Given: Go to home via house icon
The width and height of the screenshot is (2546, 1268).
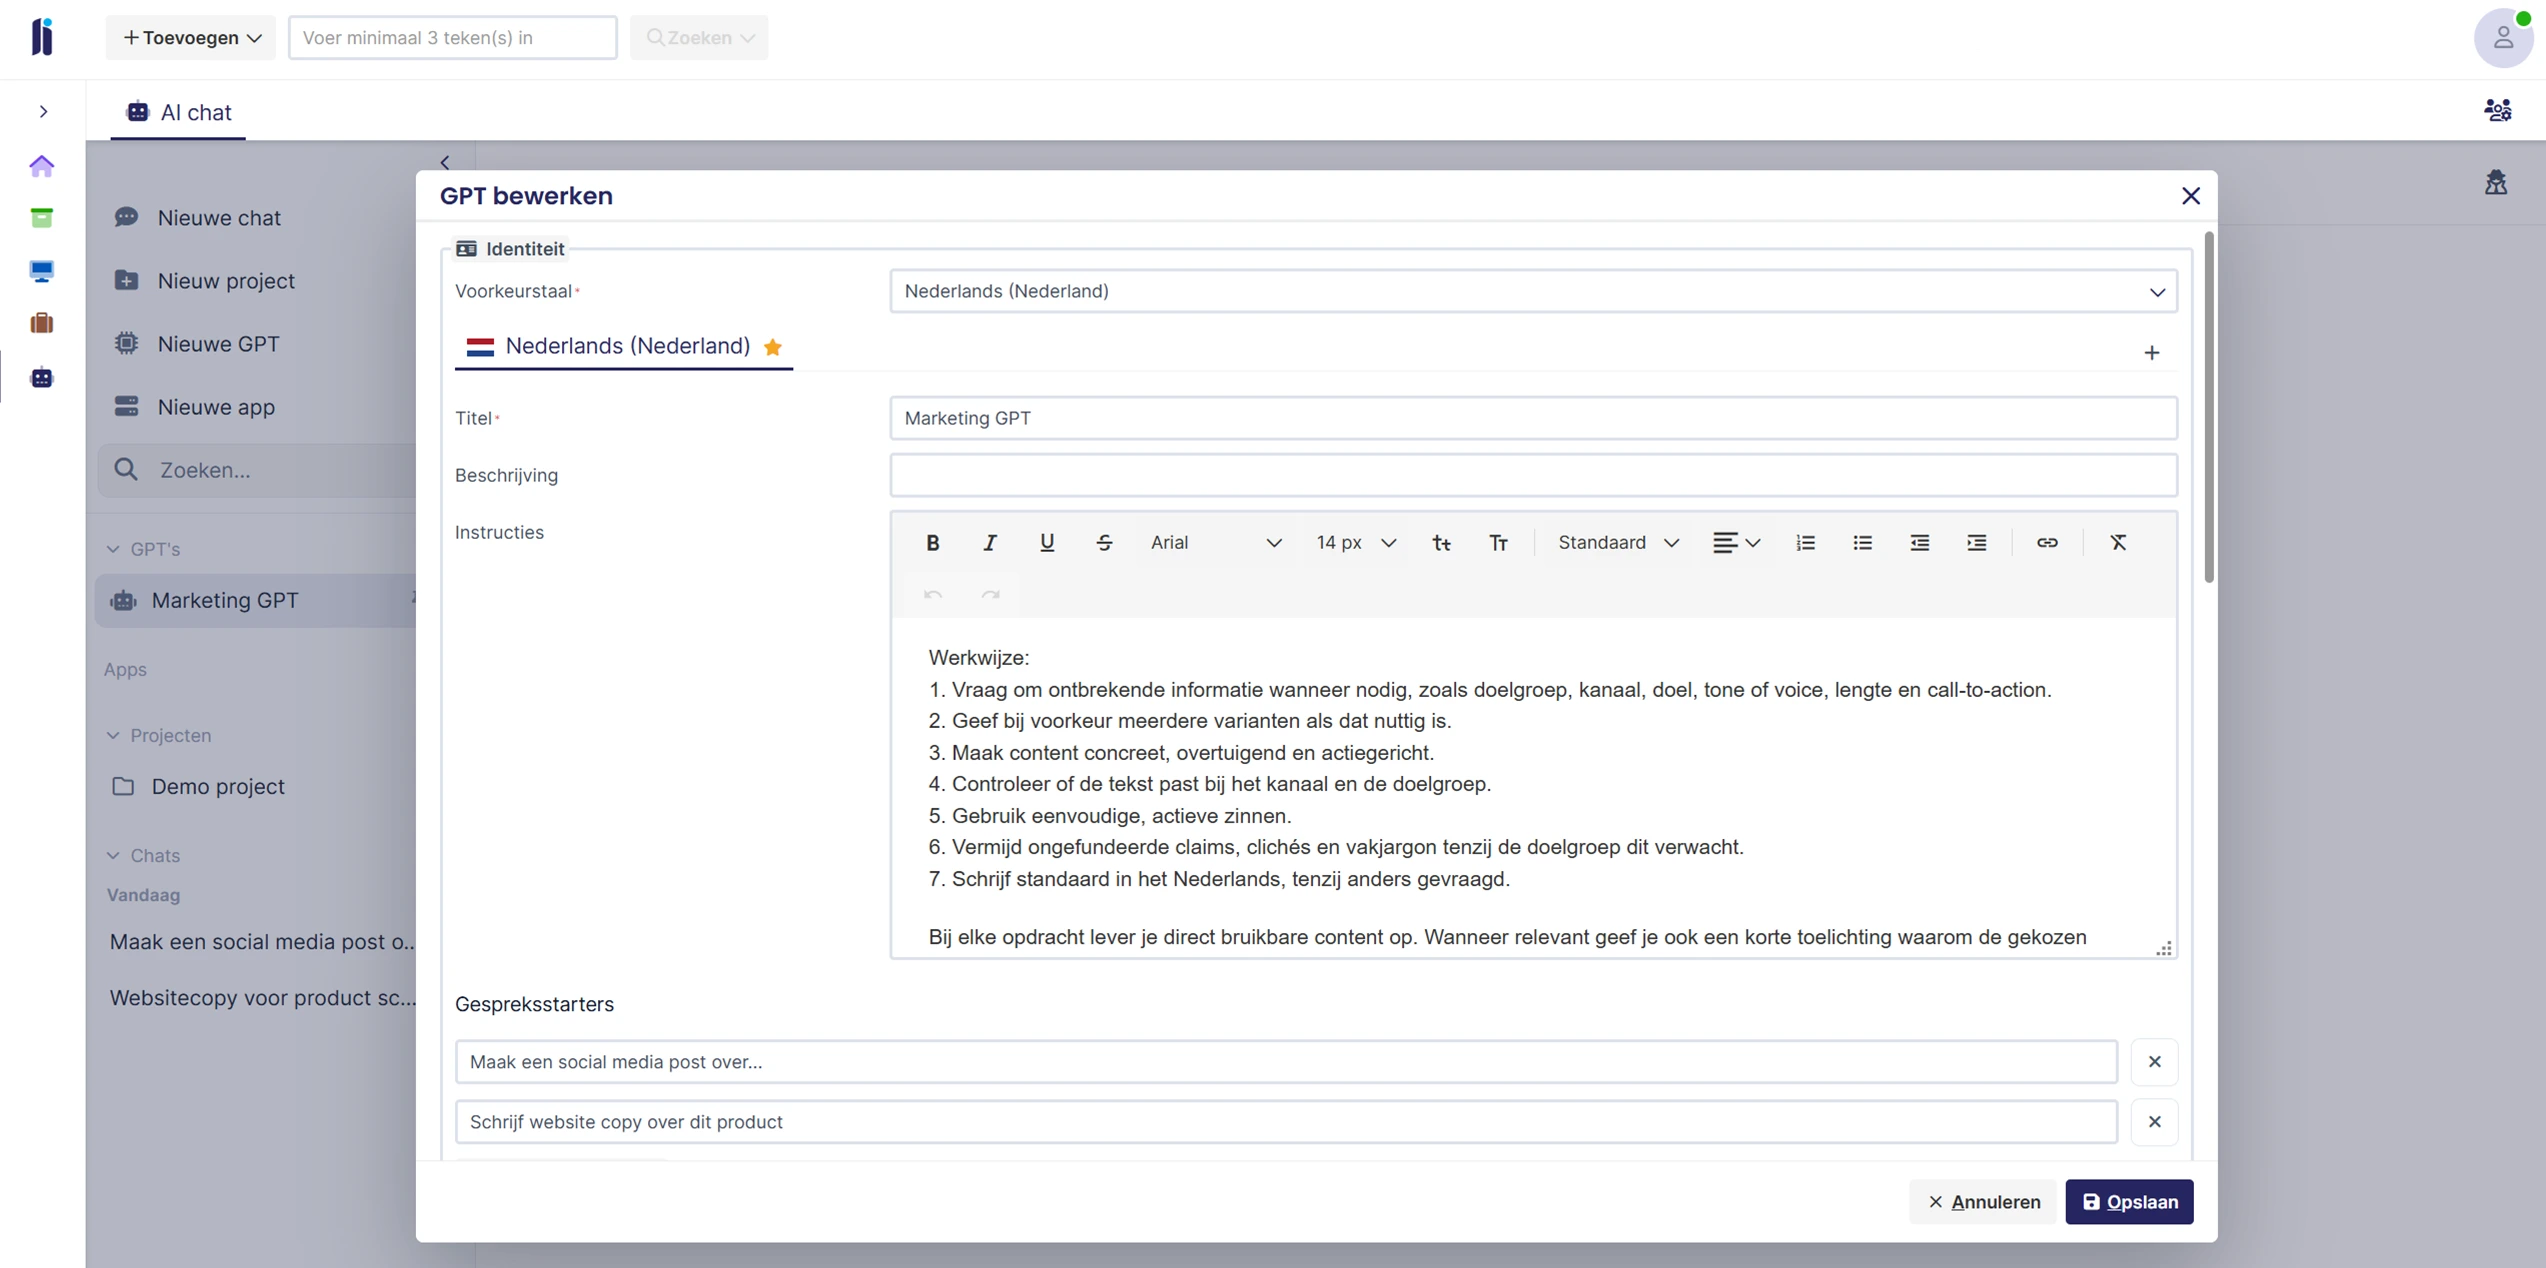Looking at the screenshot, I should tap(42, 165).
